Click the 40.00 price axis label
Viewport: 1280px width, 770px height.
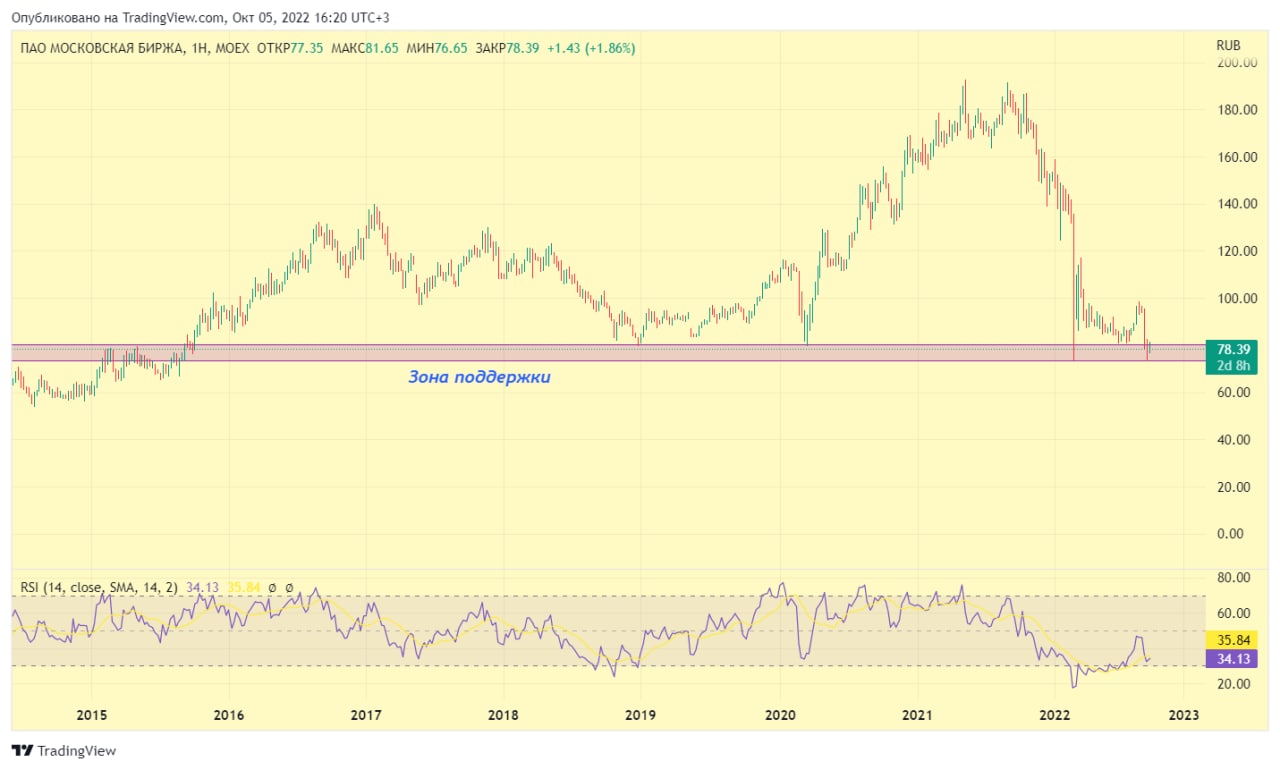pyautogui.click(x=1235, y=440)
